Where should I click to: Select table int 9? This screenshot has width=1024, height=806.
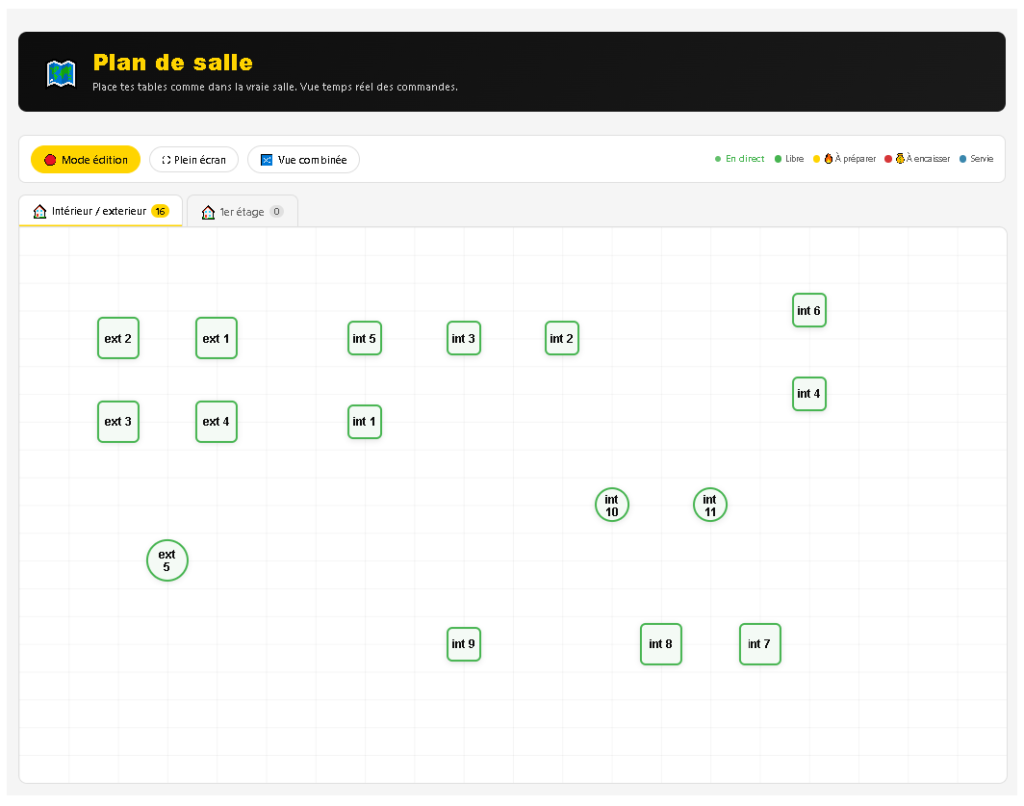(x=464, y=644)
